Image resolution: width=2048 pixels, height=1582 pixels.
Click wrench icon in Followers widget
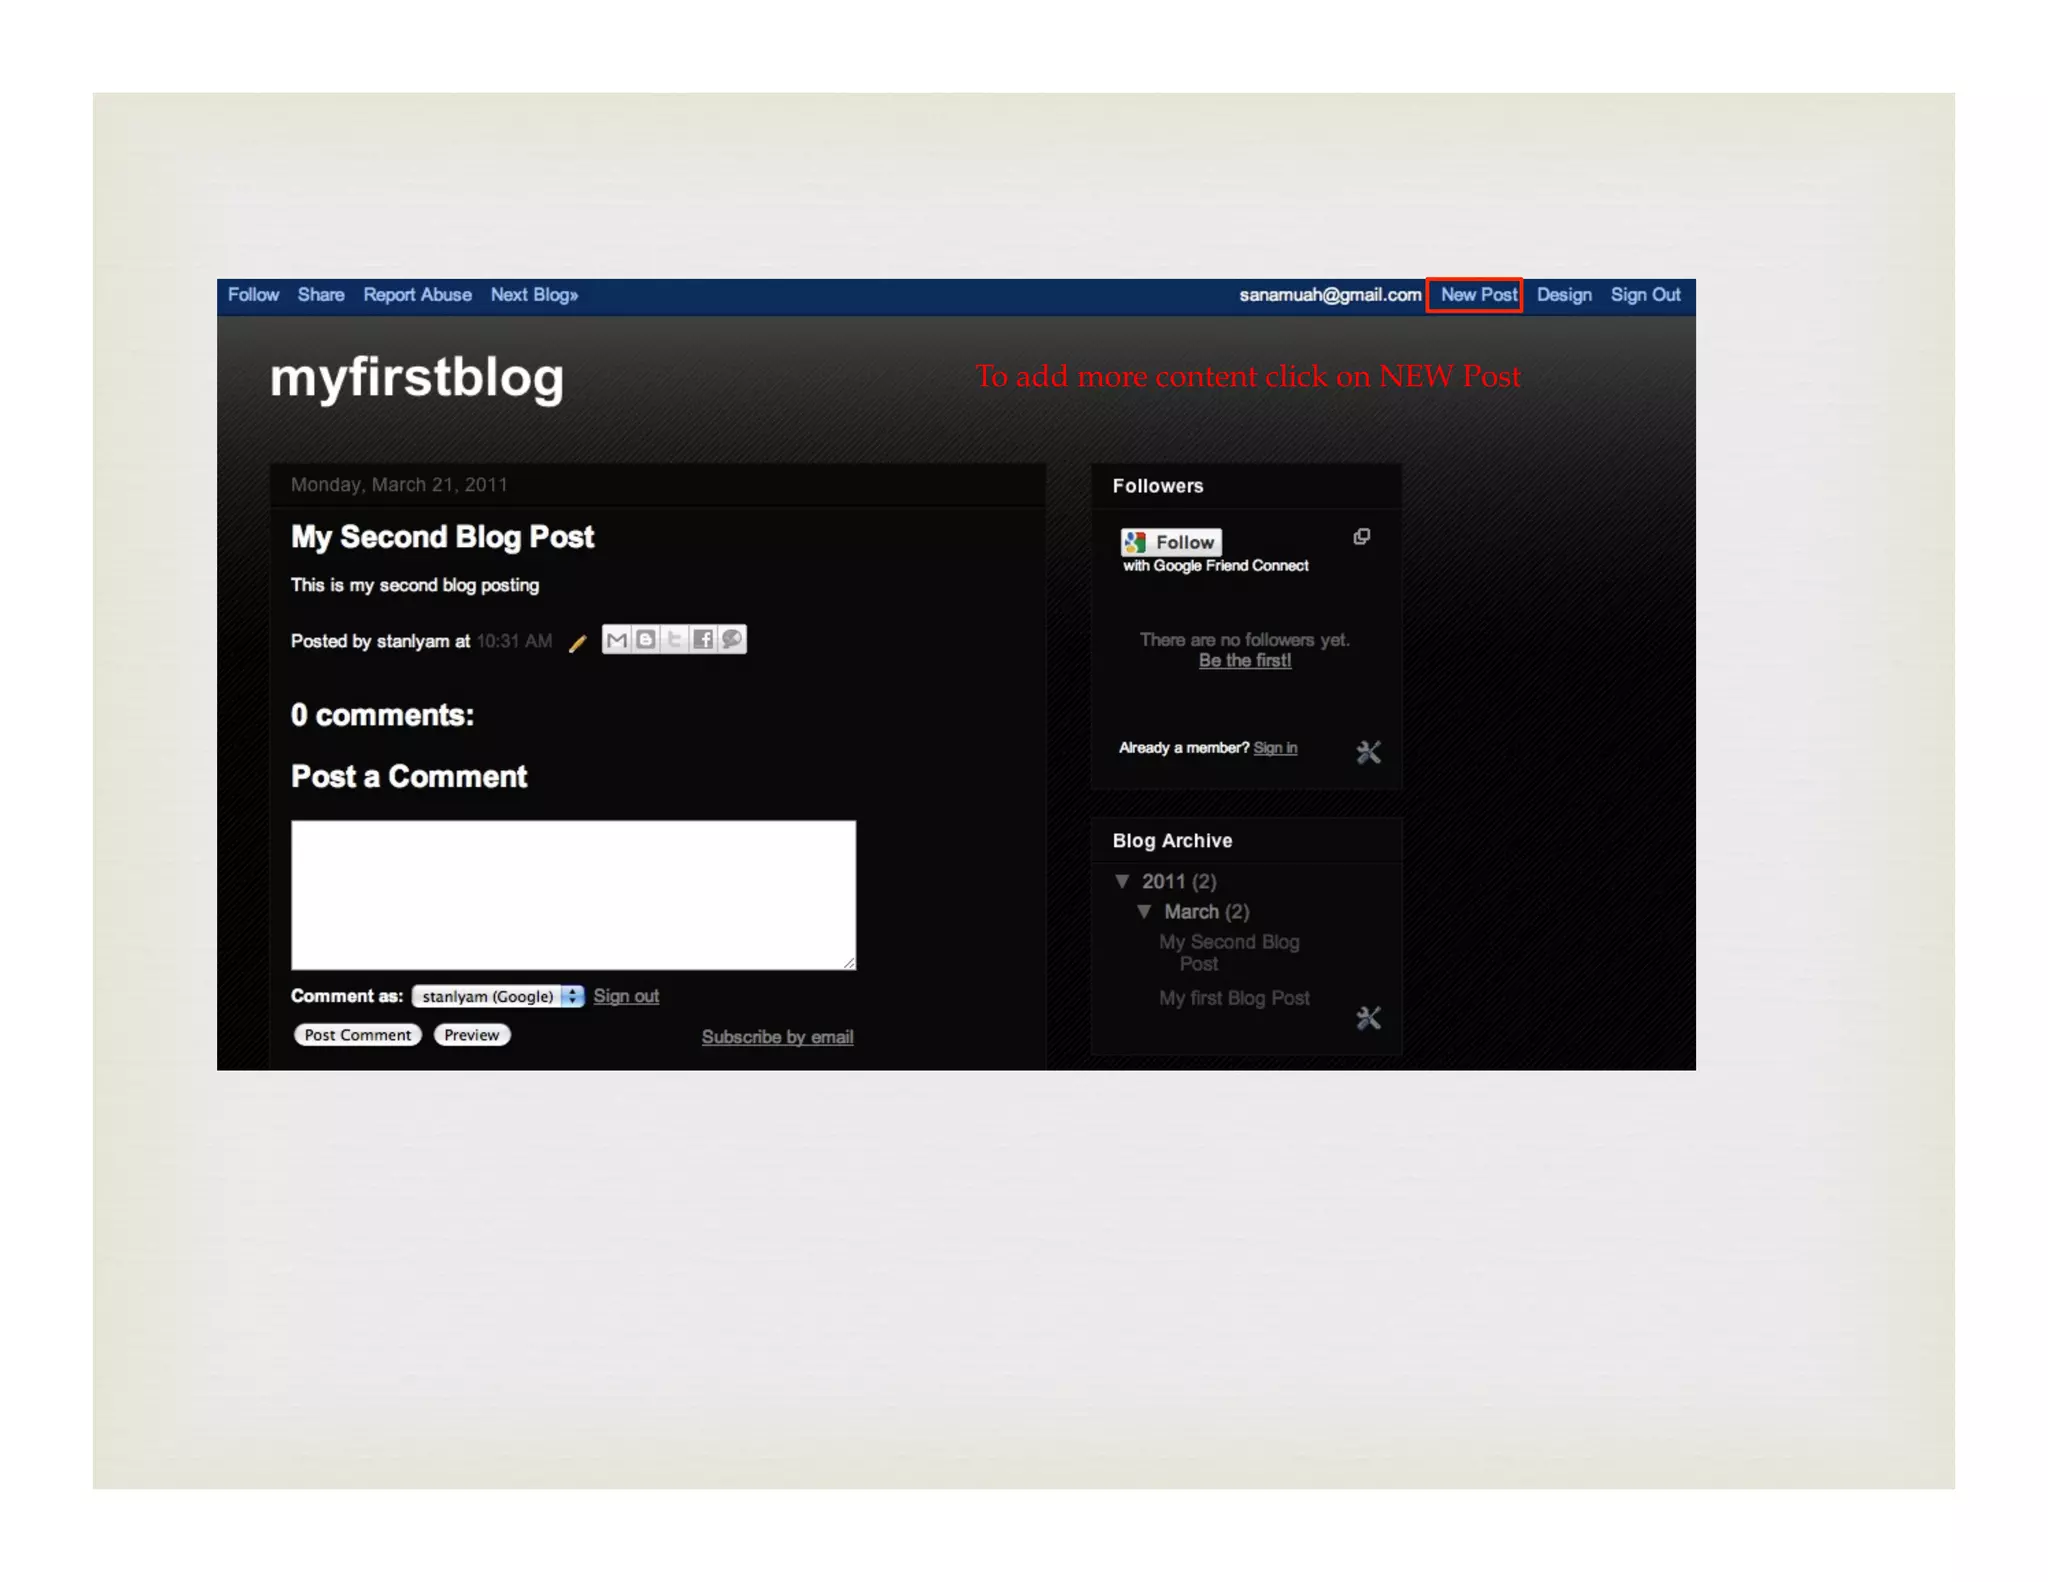[x=1368, y=752]
